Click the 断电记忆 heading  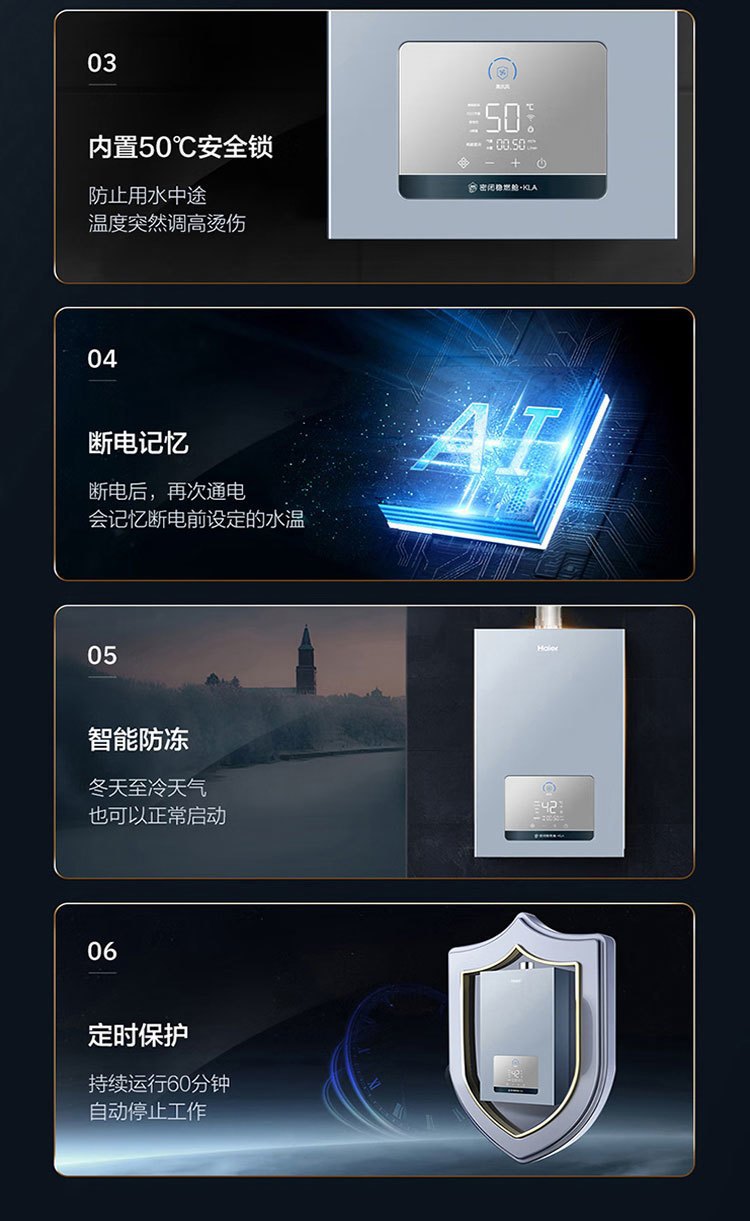pos(138,443)
